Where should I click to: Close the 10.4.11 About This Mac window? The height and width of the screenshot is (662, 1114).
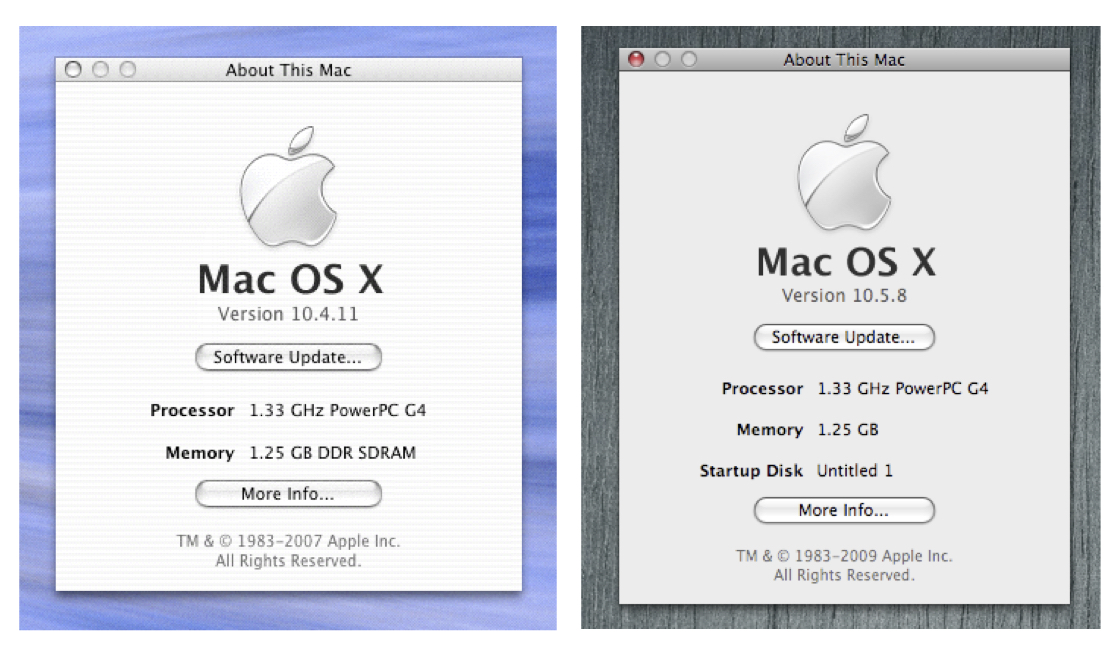(73, 69)
